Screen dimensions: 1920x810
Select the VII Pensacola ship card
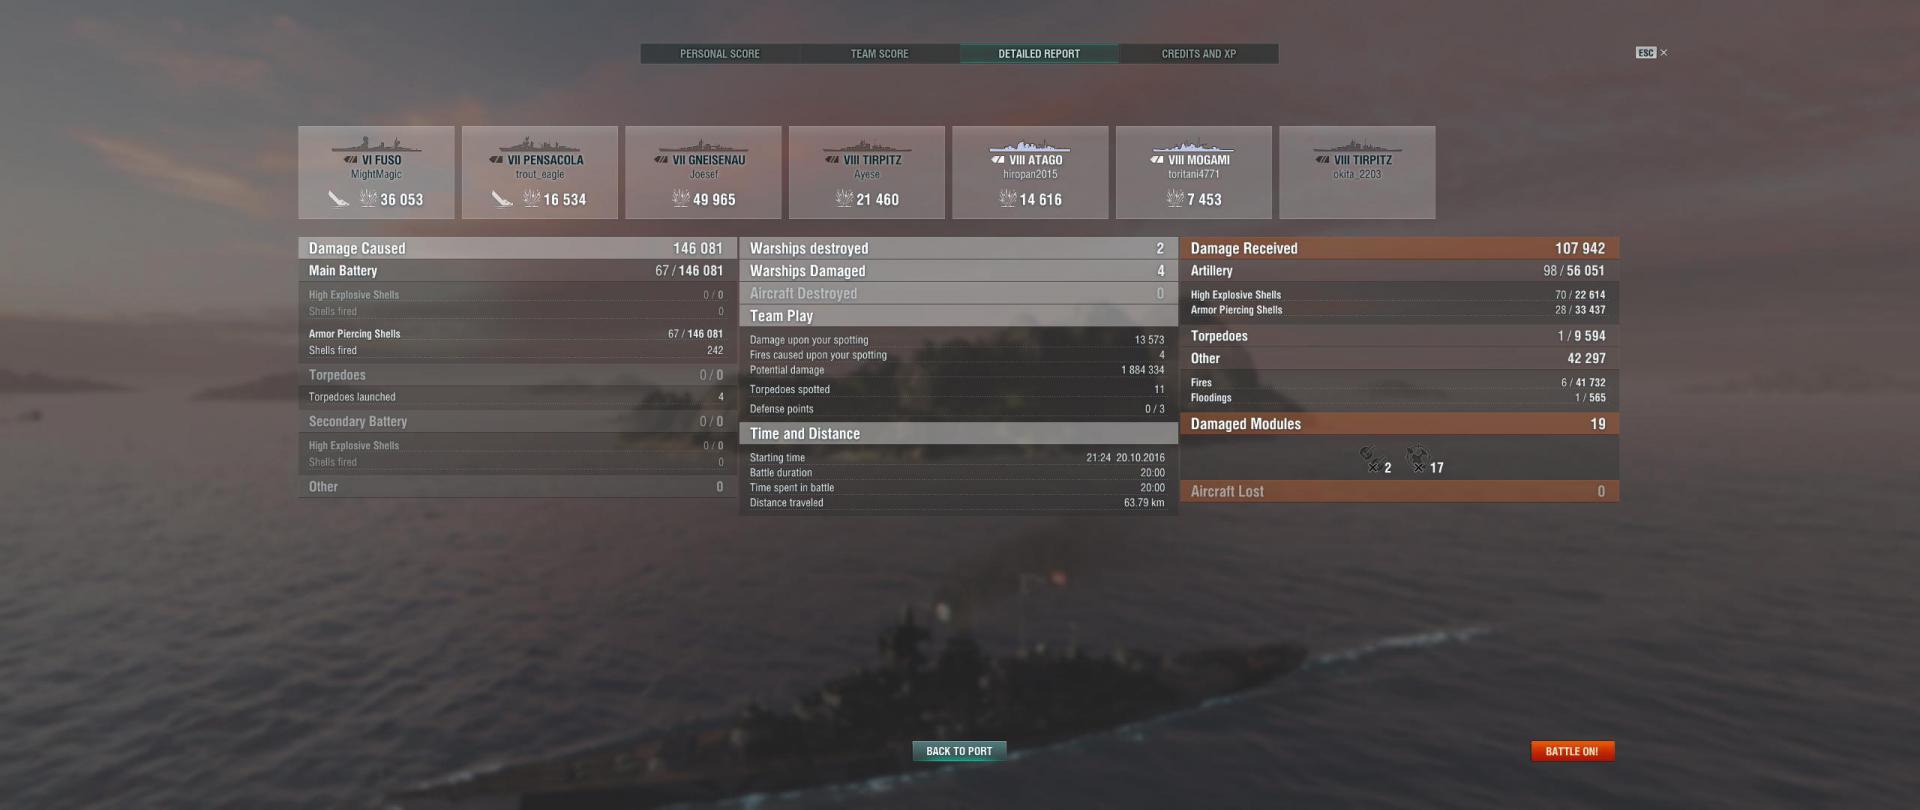540,172
